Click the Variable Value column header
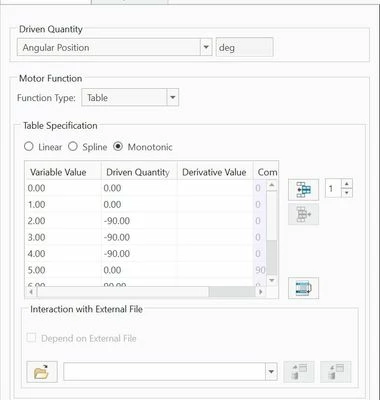 (x=63, y=172)
